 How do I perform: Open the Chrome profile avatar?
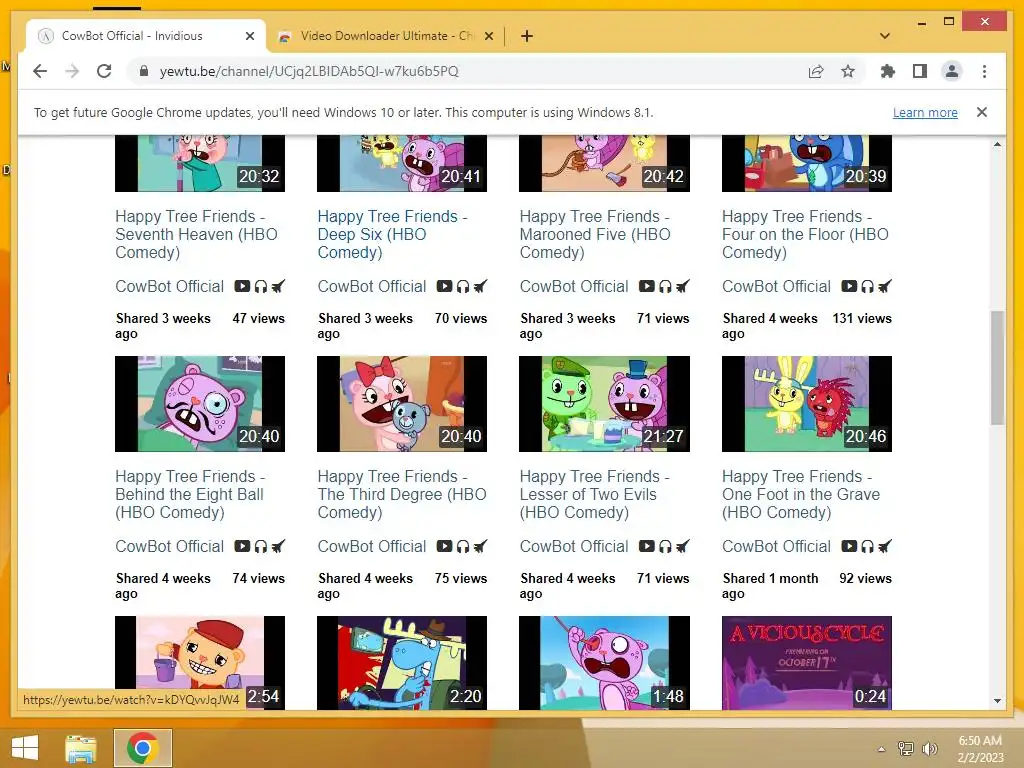point(952,71)
